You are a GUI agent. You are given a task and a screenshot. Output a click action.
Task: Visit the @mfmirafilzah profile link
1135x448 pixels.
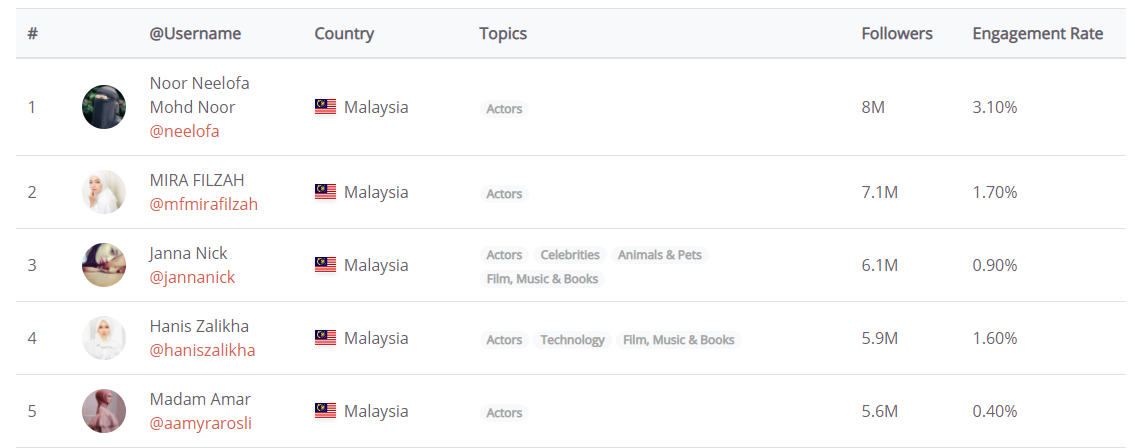[x=203, y=204]
